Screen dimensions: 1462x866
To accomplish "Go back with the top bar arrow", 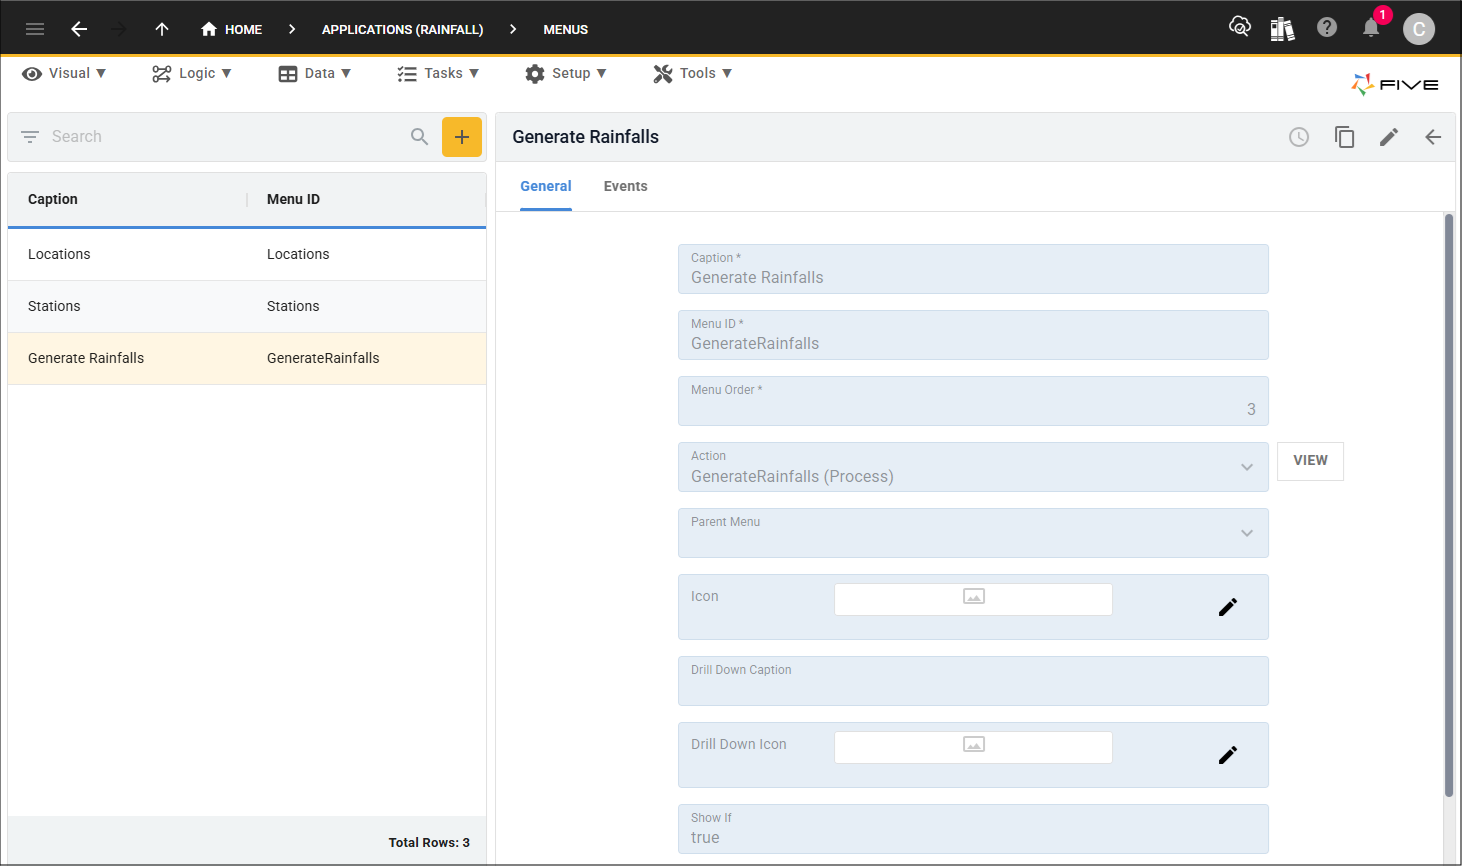I will pos(79,29).
